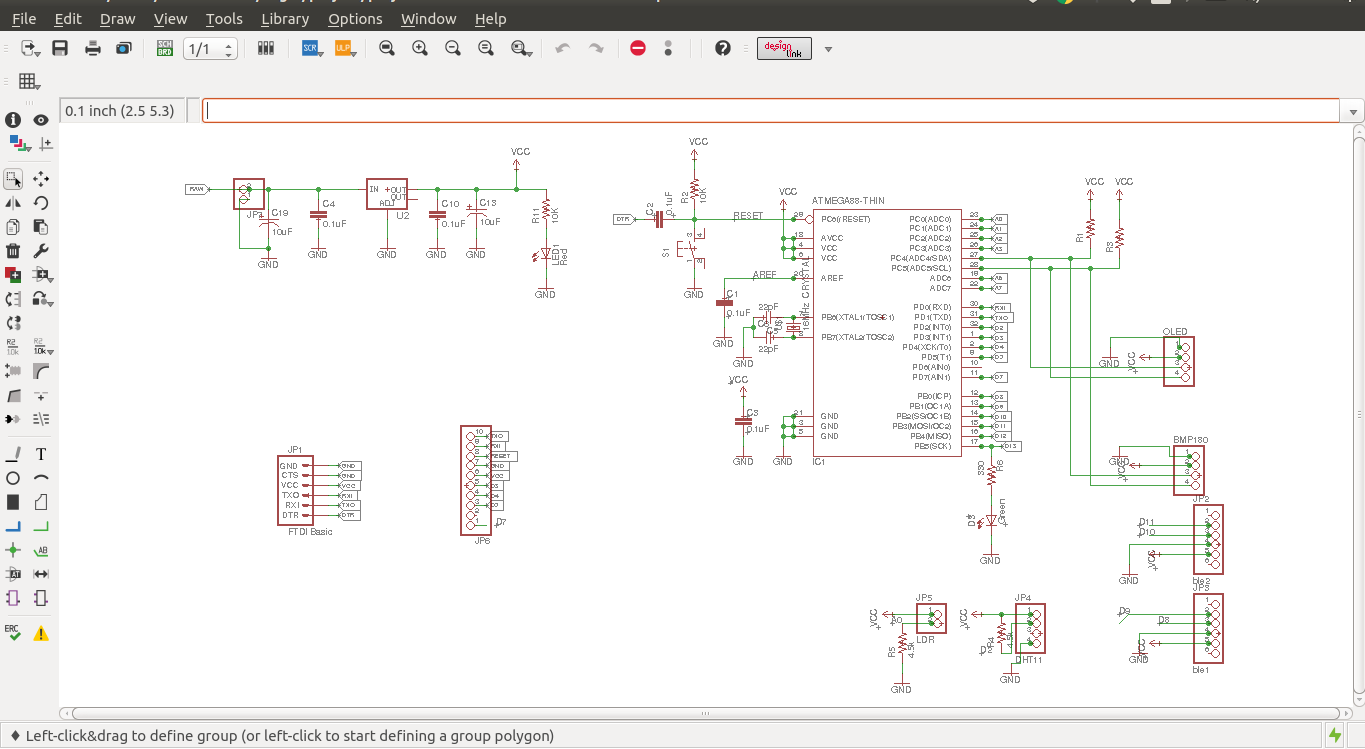Select the Text tool
Screen dimensions: 1365x749
(41, 454)
